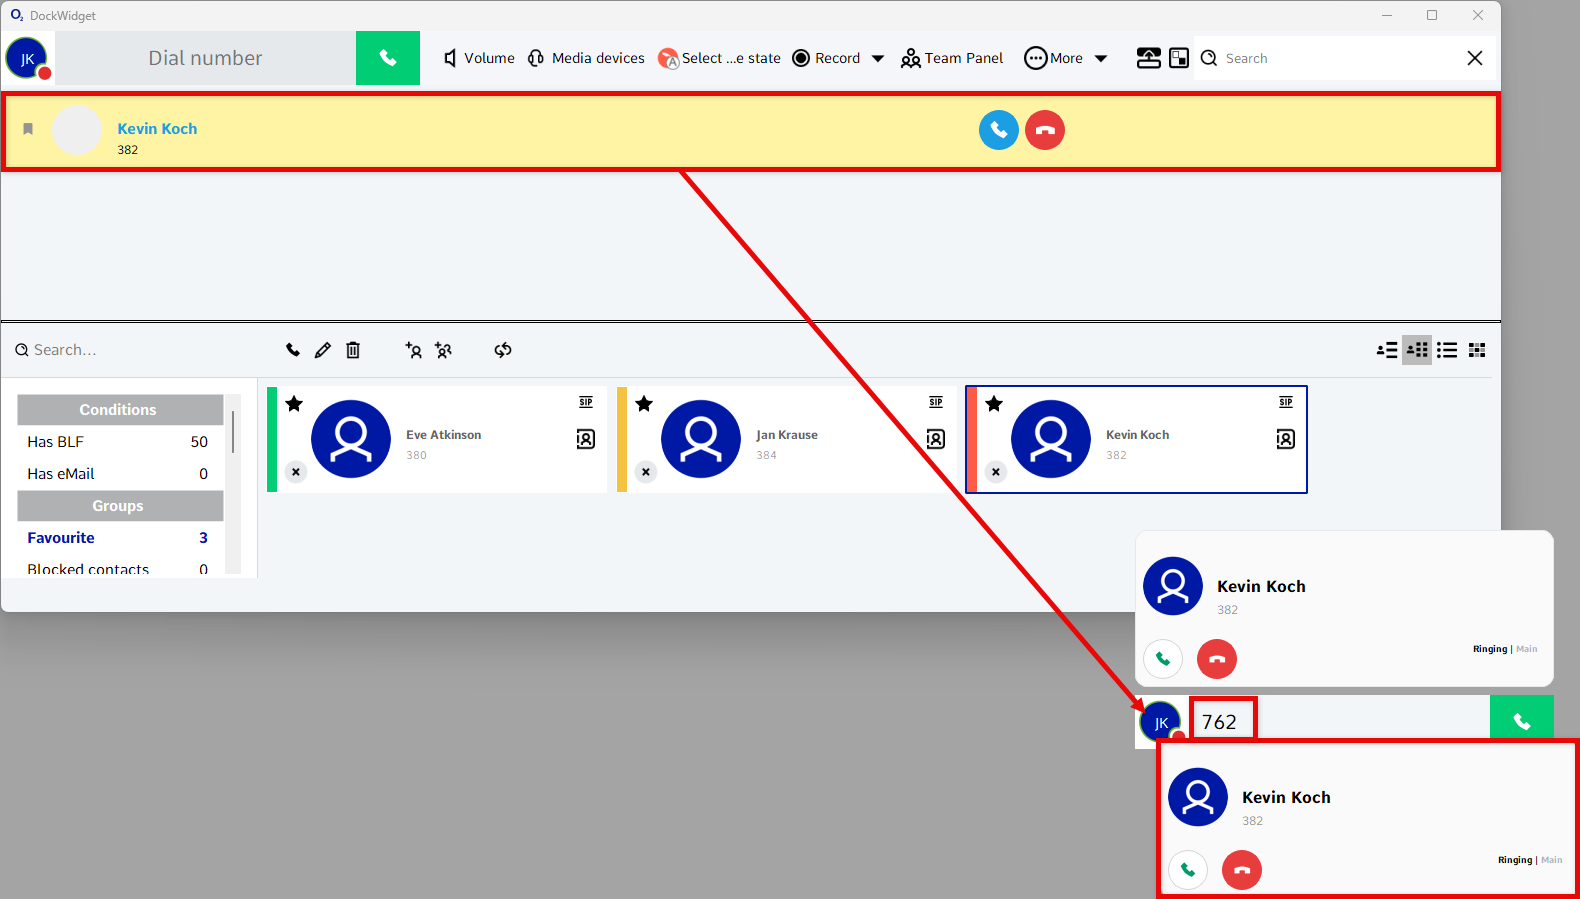Select the Favourite group

[x=61, y=538]
